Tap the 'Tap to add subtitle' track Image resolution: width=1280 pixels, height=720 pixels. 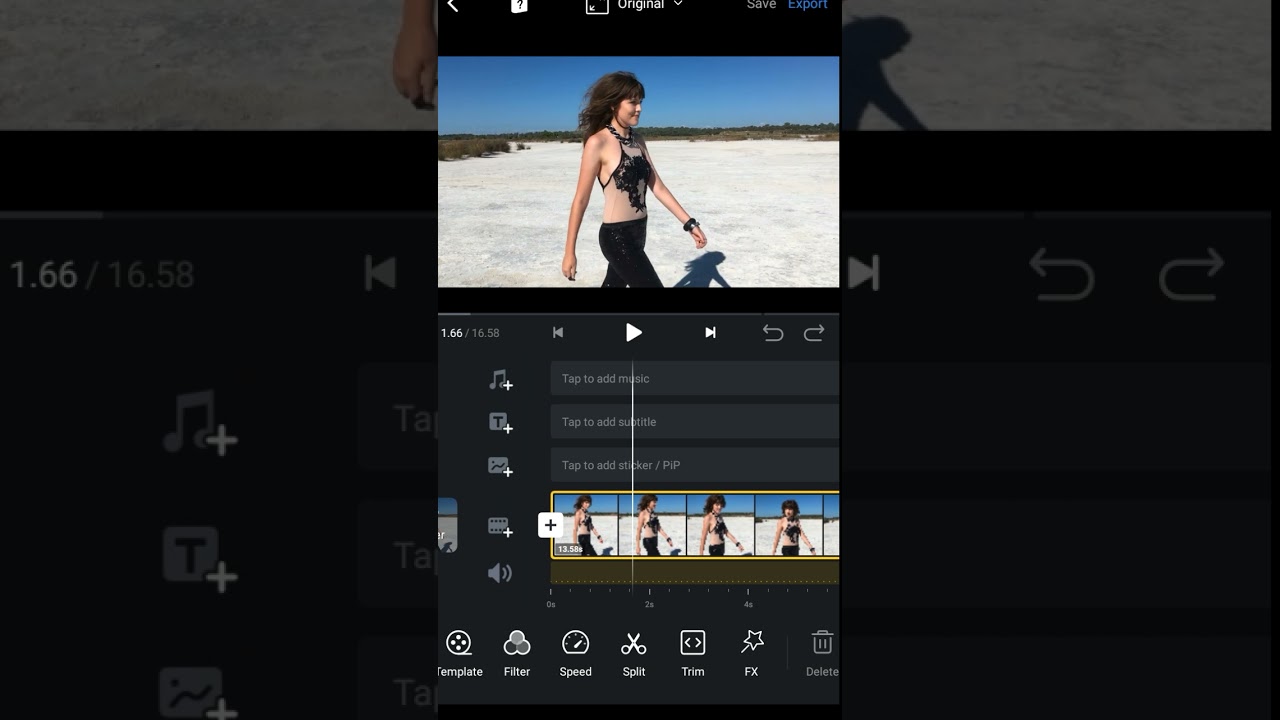(x=694, y=422)
